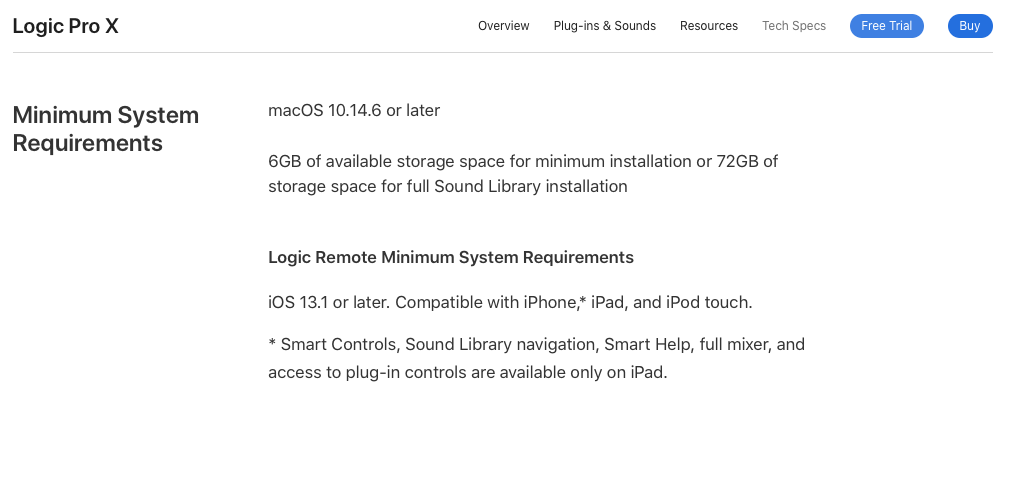Image resolution: width=1025 pixels, height=503 pixels.
Task: Select the Tech Specs tab
Action: [x=794, y=26]
